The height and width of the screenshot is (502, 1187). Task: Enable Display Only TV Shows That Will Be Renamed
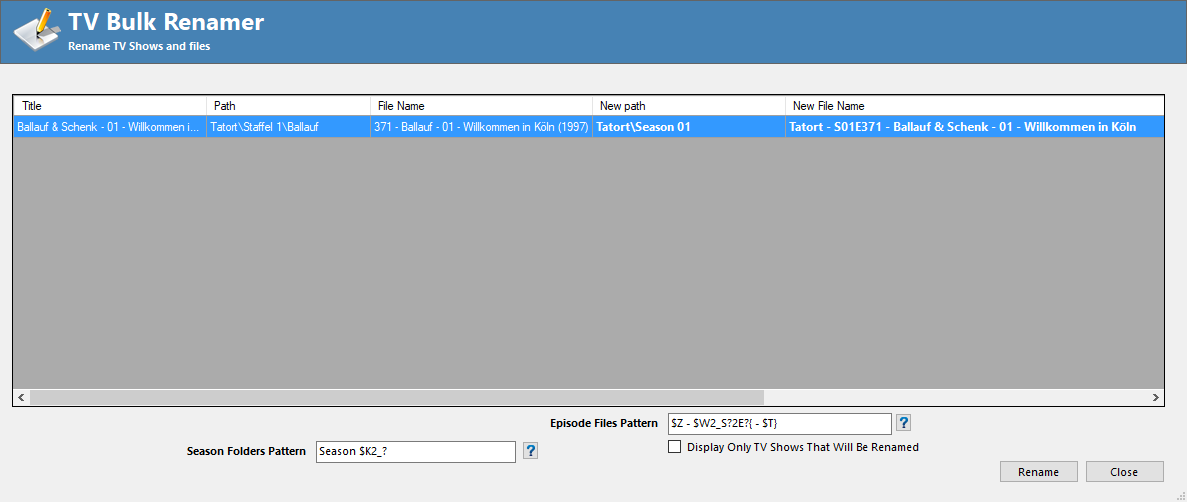675,447
